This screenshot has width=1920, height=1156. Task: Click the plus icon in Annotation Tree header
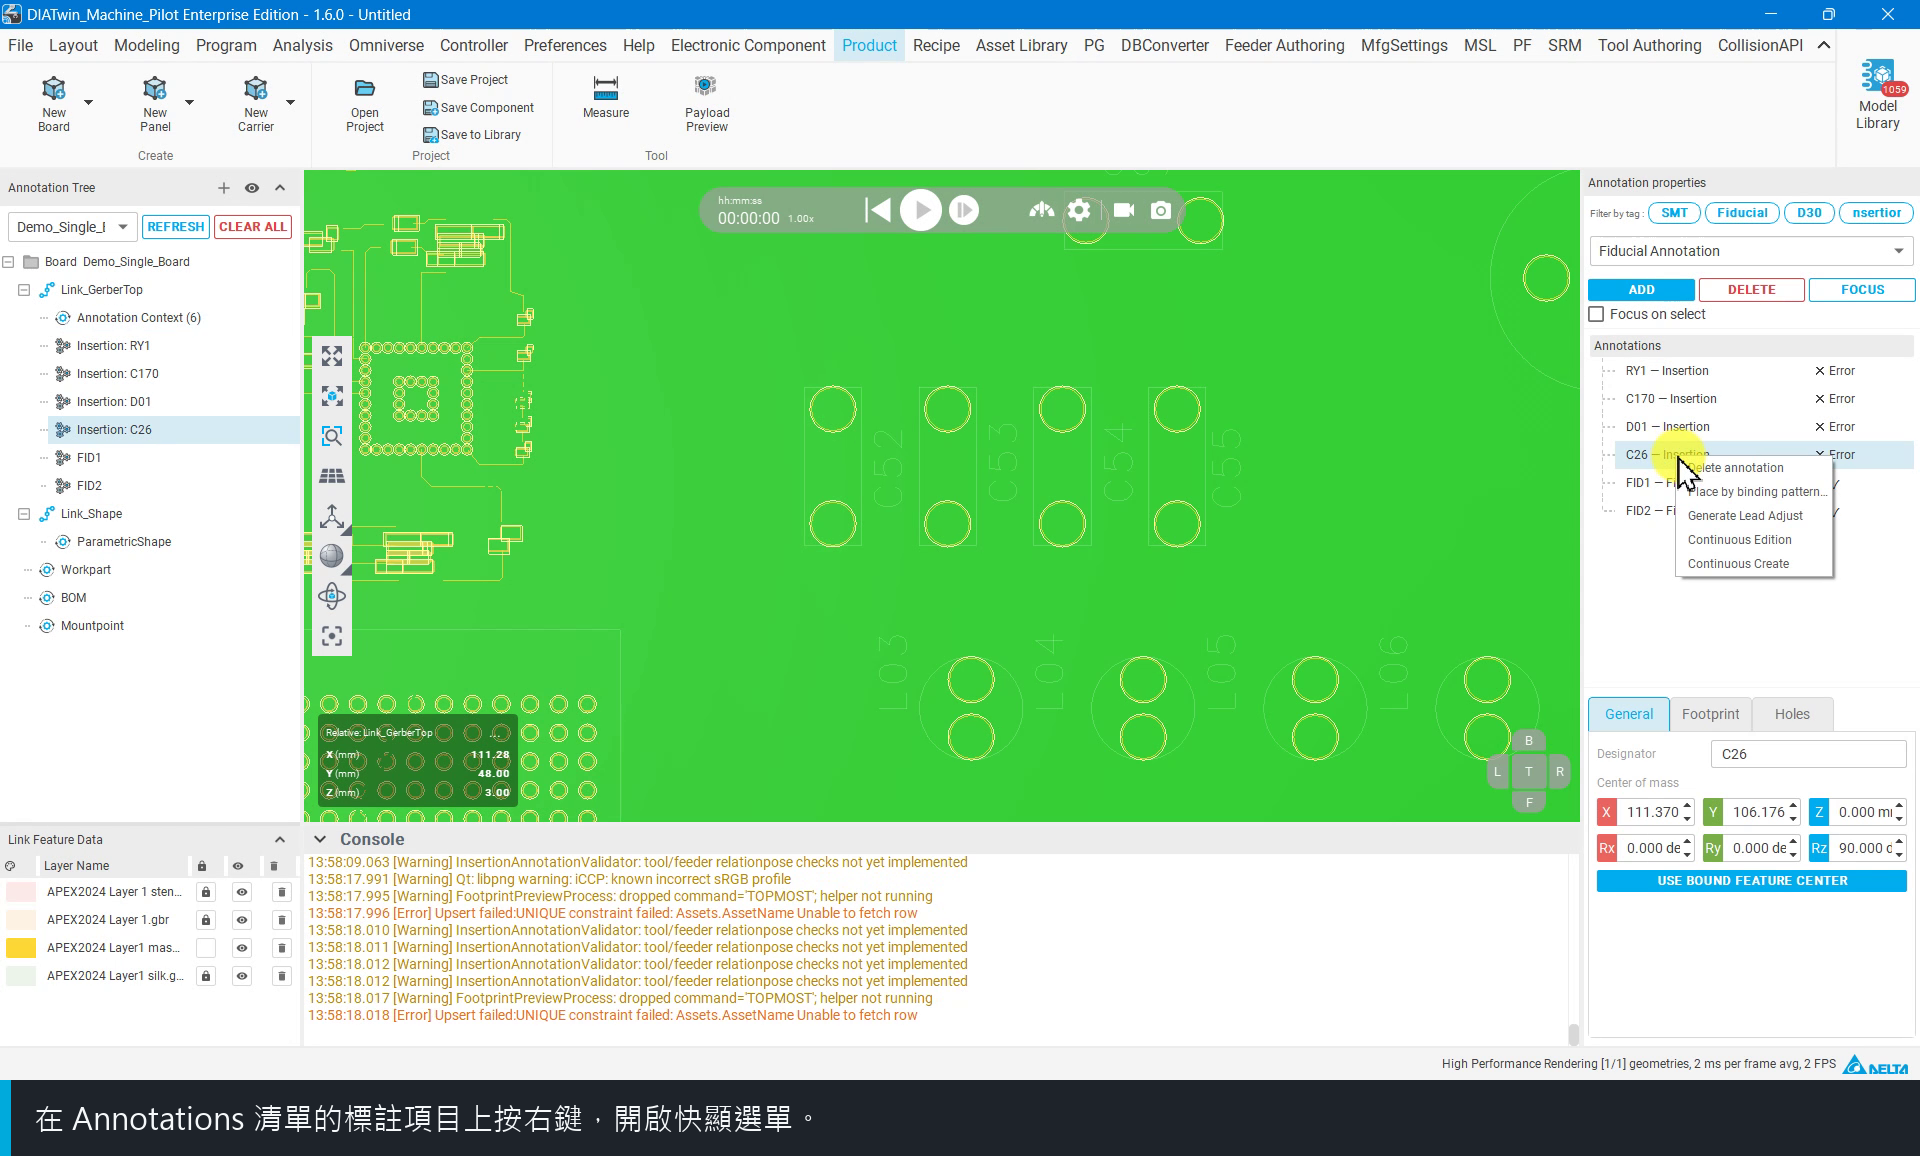pyautogui.click(x=224, y=188)
